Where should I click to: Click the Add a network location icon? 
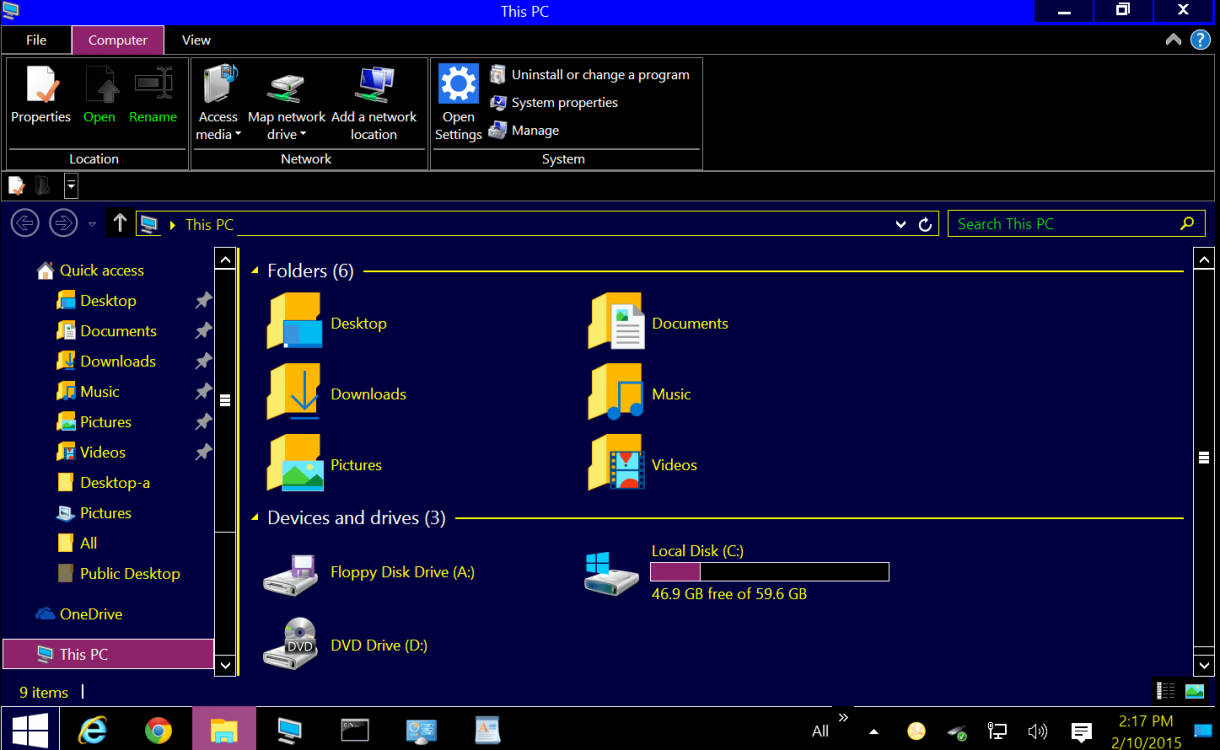pyautogui.click(x=374, y=85)
